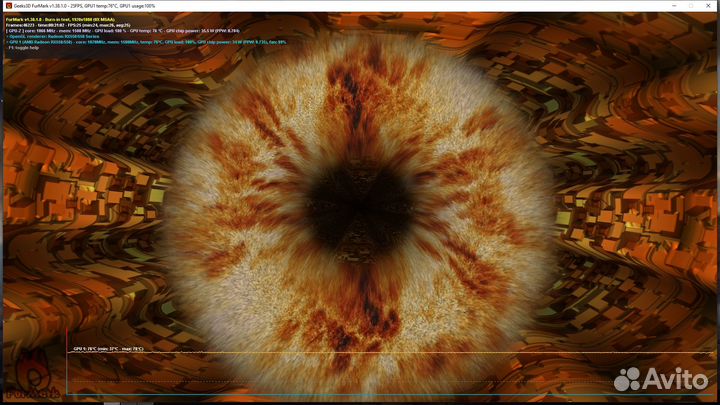This screenshot has height=405, width=720.
Task: Click the Avito watermark circles logo
Action: point(629,380)
